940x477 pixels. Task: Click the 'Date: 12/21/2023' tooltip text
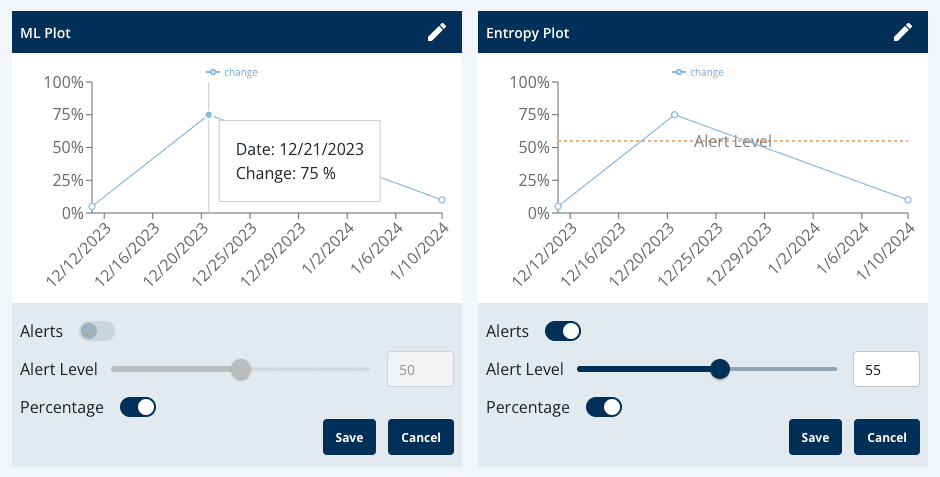(x=300, y=149)
